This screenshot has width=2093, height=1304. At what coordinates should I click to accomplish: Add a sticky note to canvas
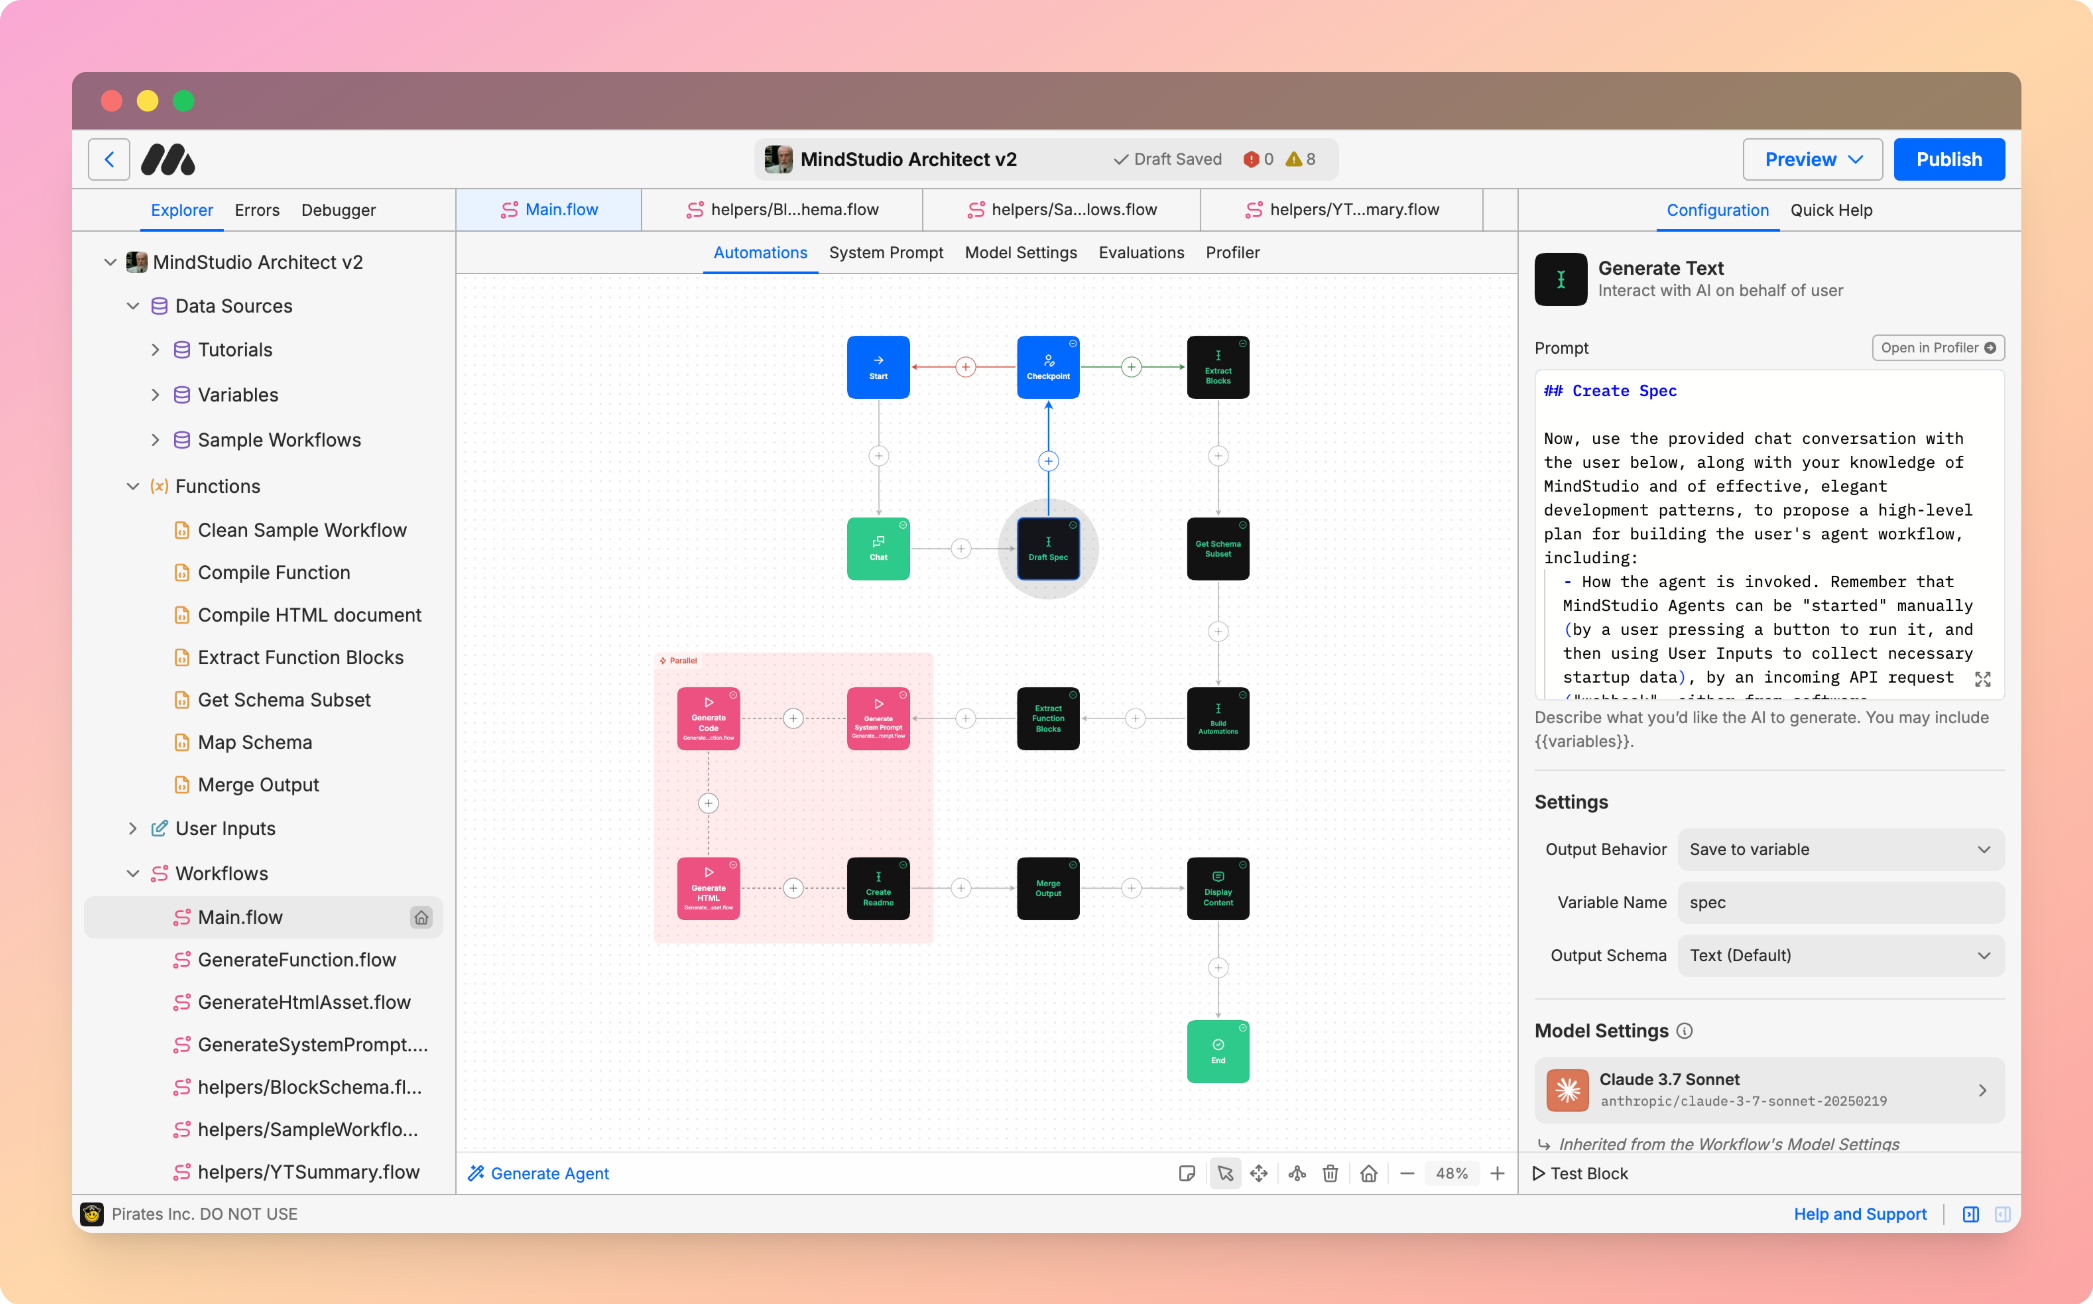click(x=1187, y=1173)
